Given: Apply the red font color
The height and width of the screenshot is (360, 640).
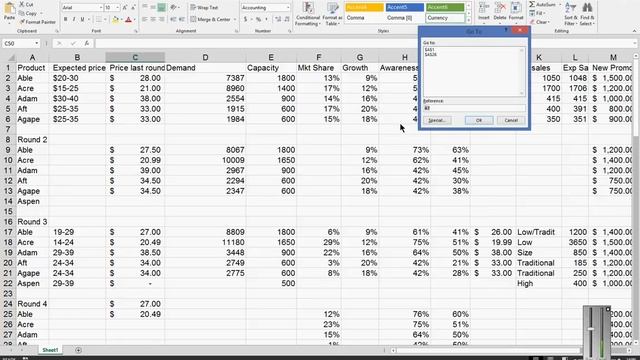Looking at the screenshot, I should [x=129, y=19].
